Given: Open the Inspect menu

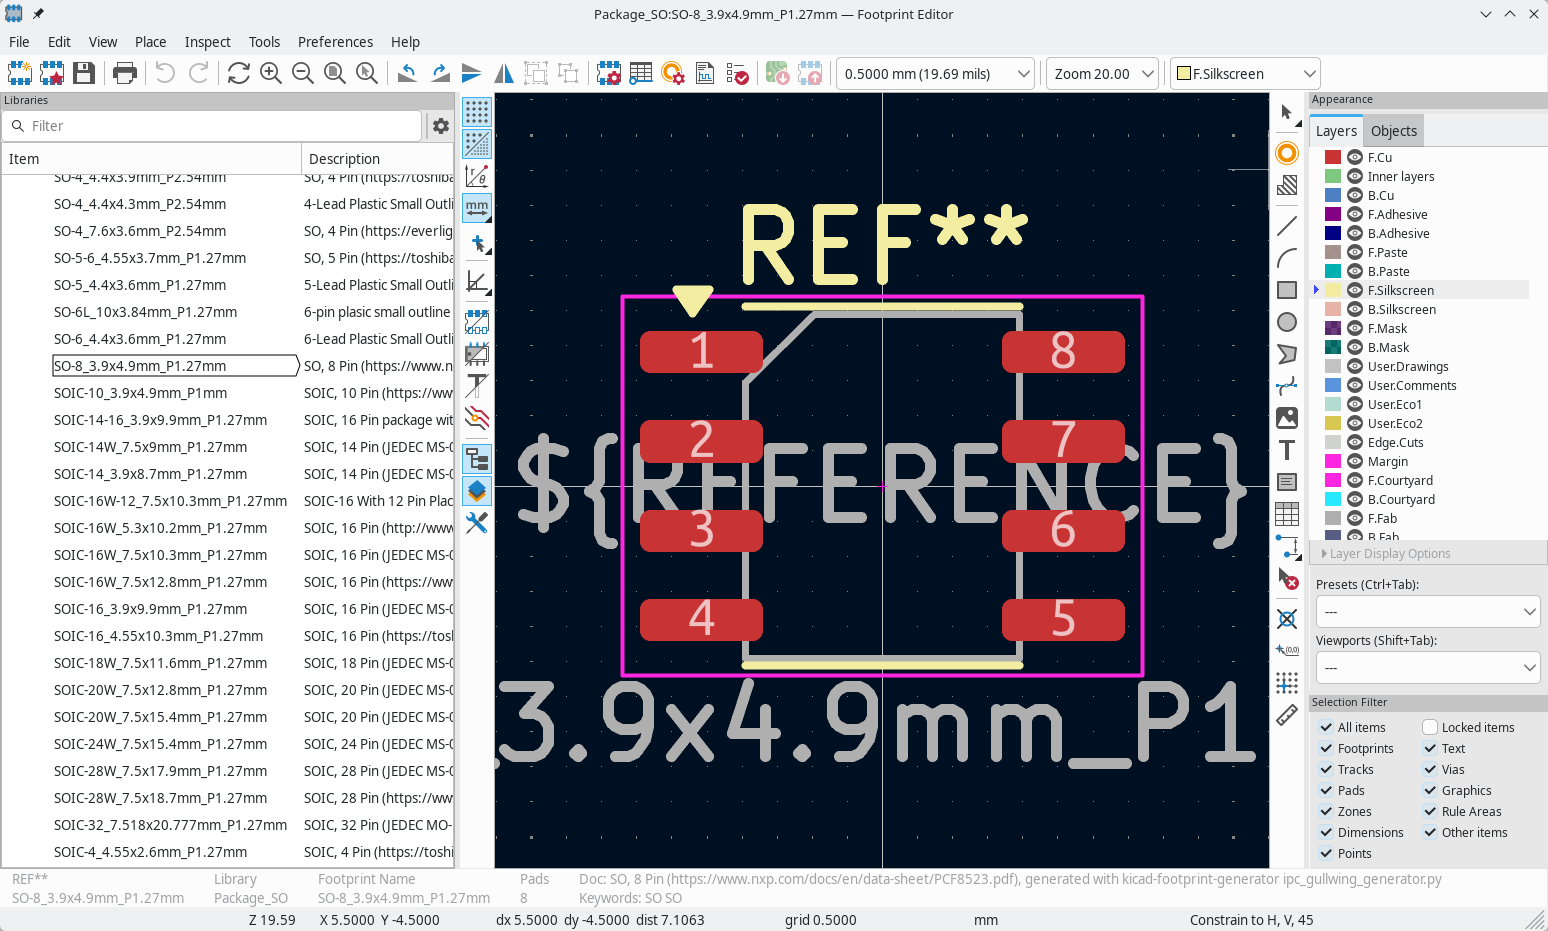Looking at the screenshot, I should [x=207, y=42].
